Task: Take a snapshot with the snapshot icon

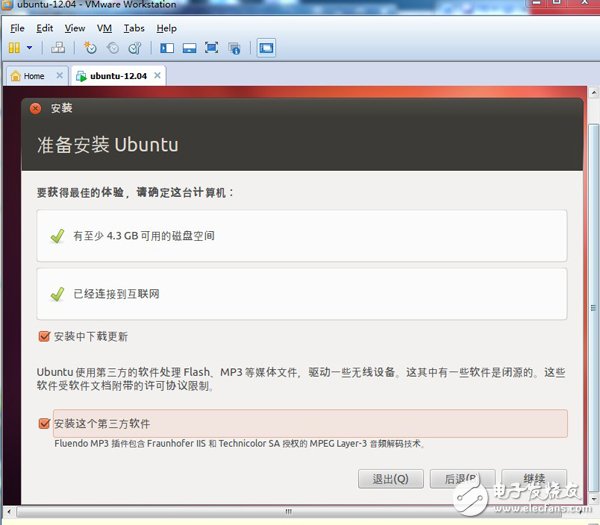Action: [90, 48]
